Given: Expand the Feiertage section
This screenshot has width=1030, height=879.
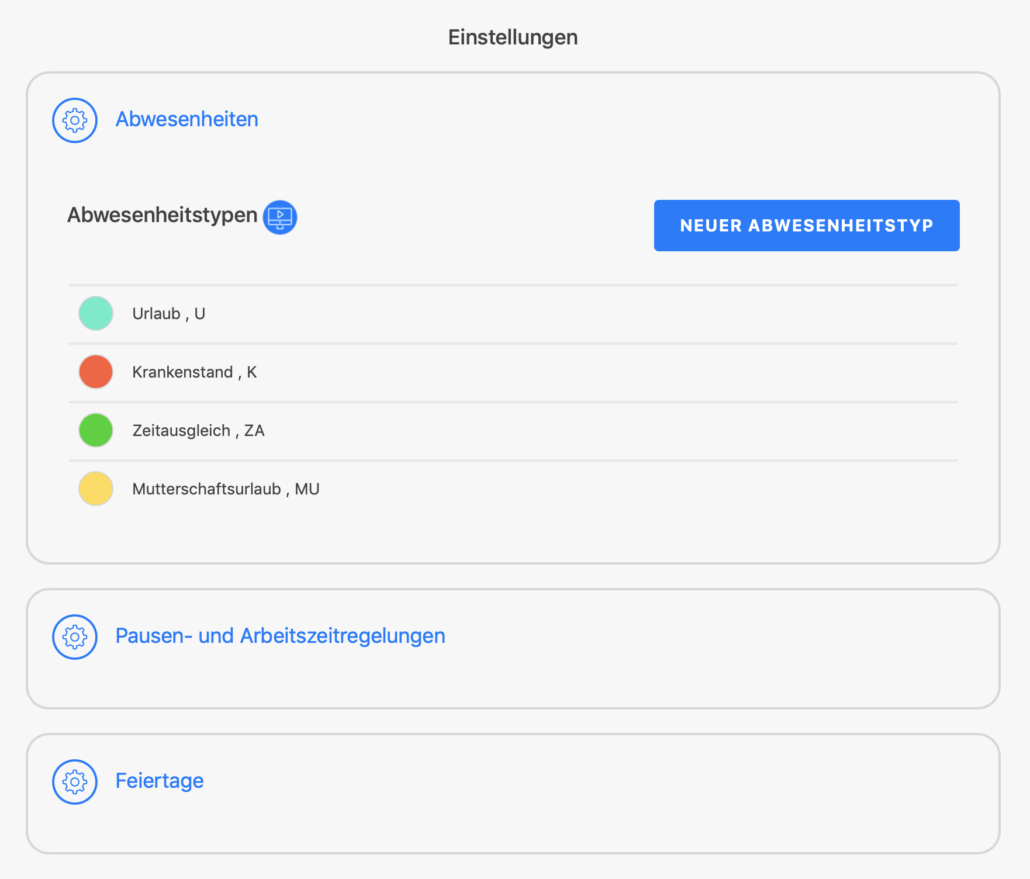Looking at the screenshot, I should click(x=160, y=780).
